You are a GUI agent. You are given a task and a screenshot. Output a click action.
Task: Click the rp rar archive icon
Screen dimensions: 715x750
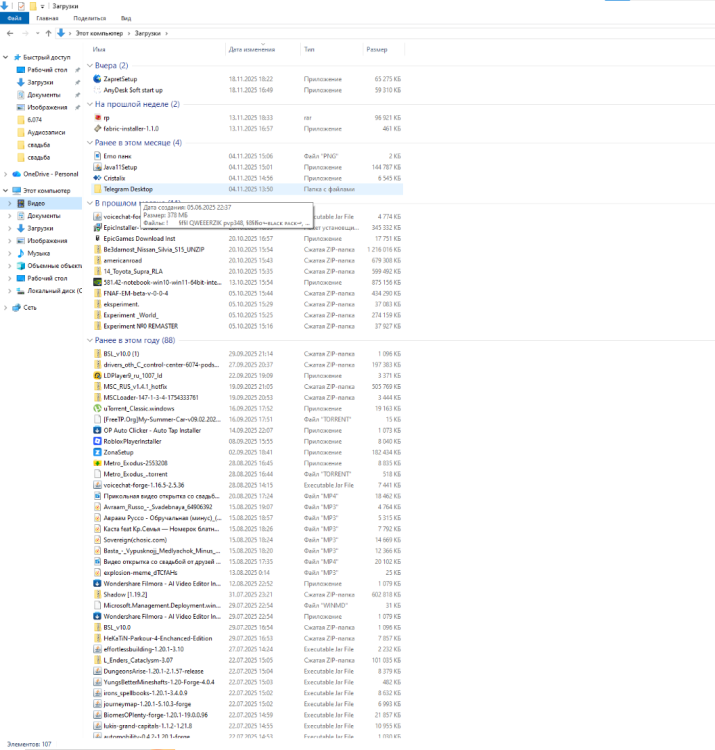click(98, 118)
